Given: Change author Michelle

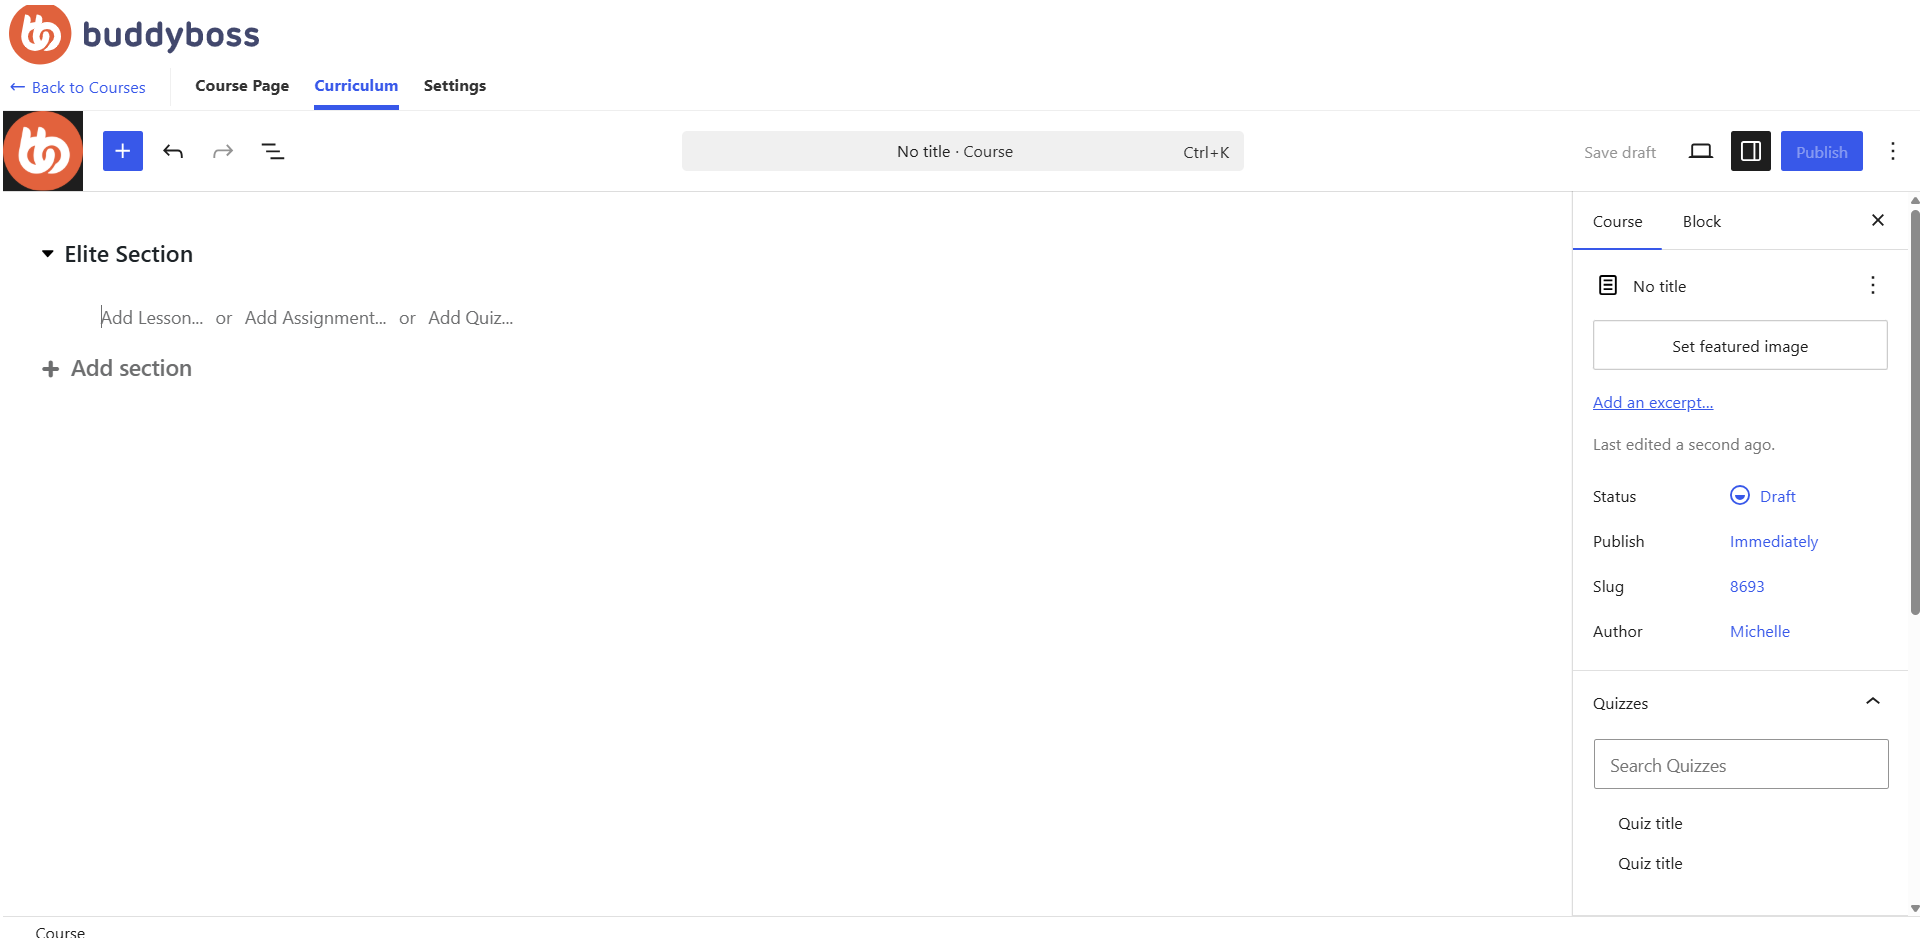Looking at the screenshot, I should (1760, 631).
